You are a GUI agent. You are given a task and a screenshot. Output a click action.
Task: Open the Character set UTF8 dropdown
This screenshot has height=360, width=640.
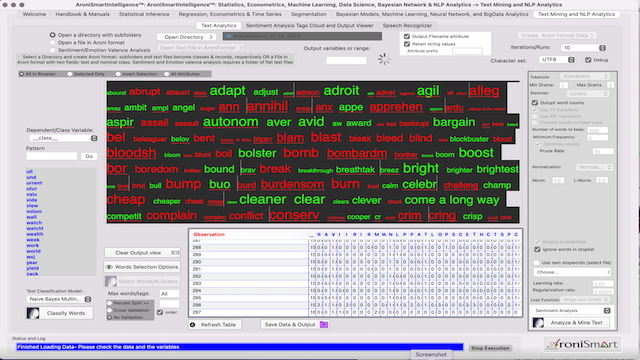pos(557,60)
